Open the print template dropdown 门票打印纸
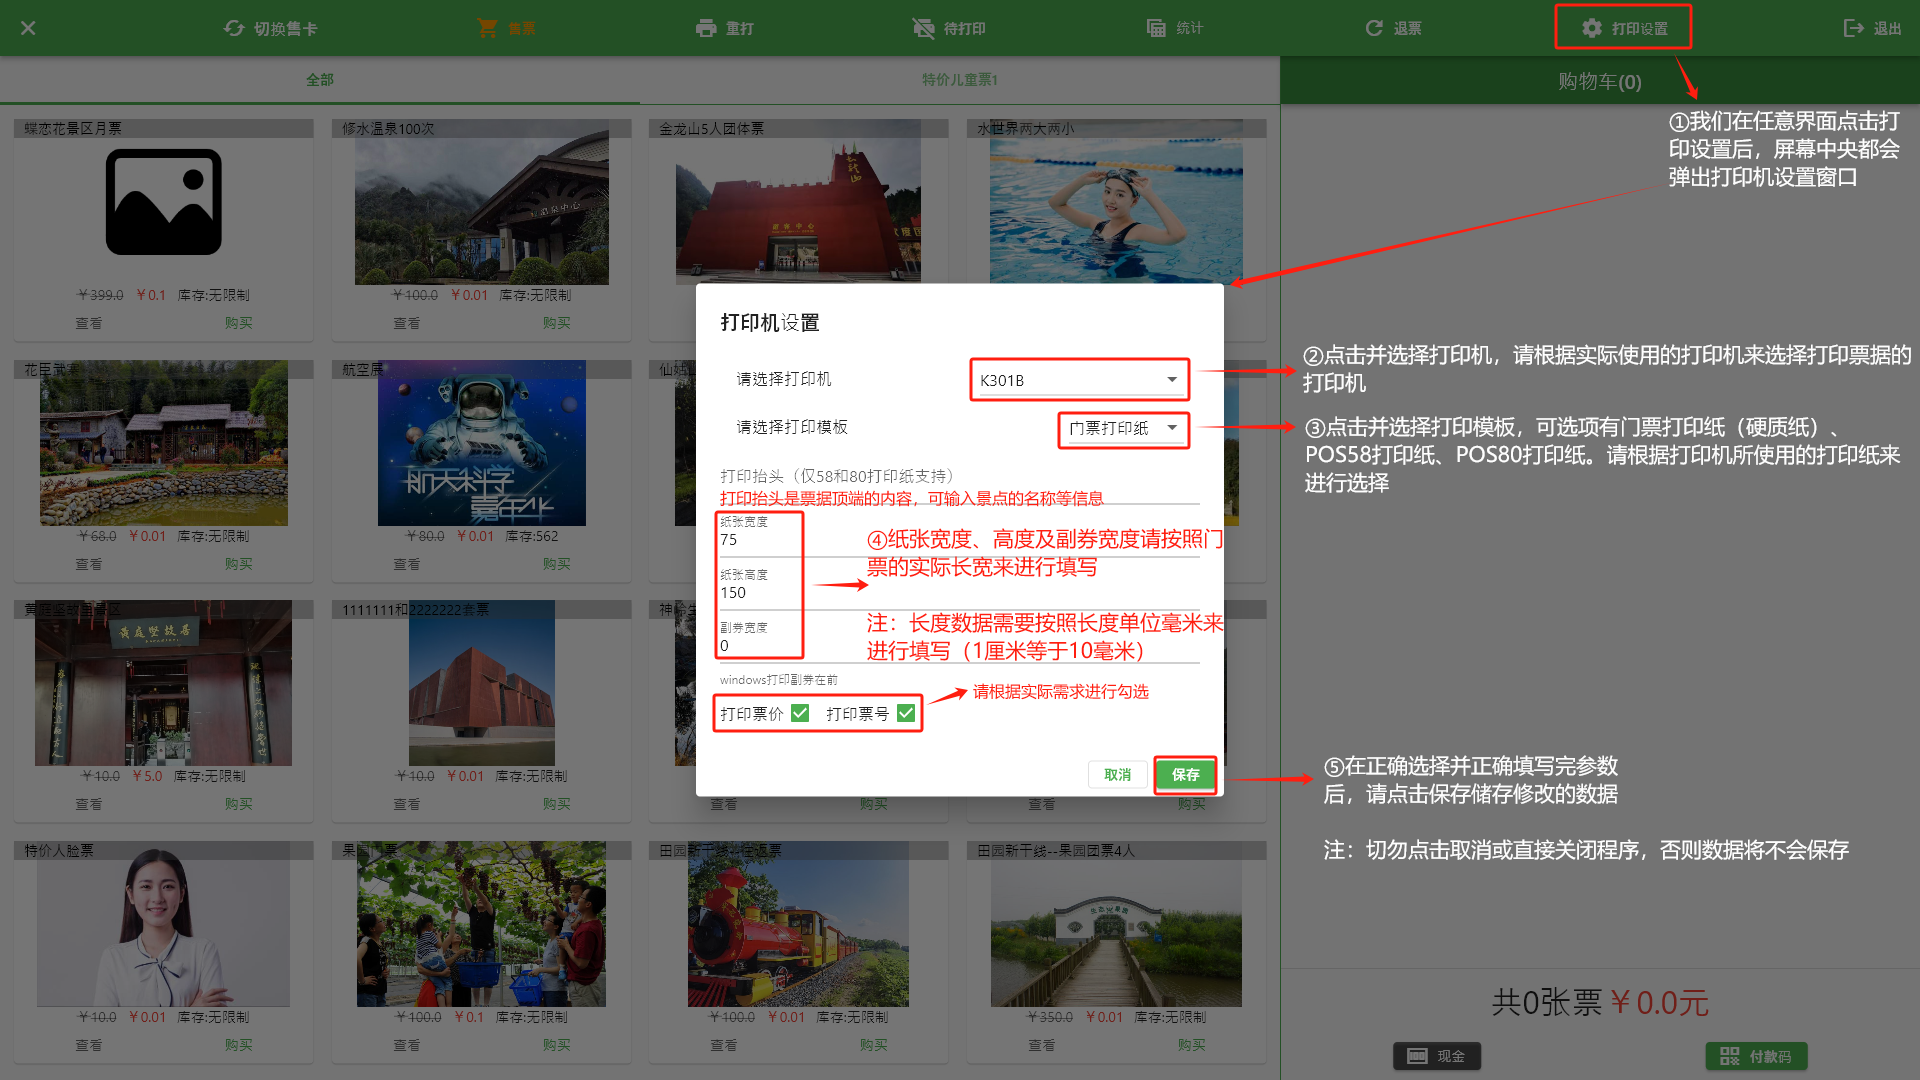 (x=1124, y=428)
